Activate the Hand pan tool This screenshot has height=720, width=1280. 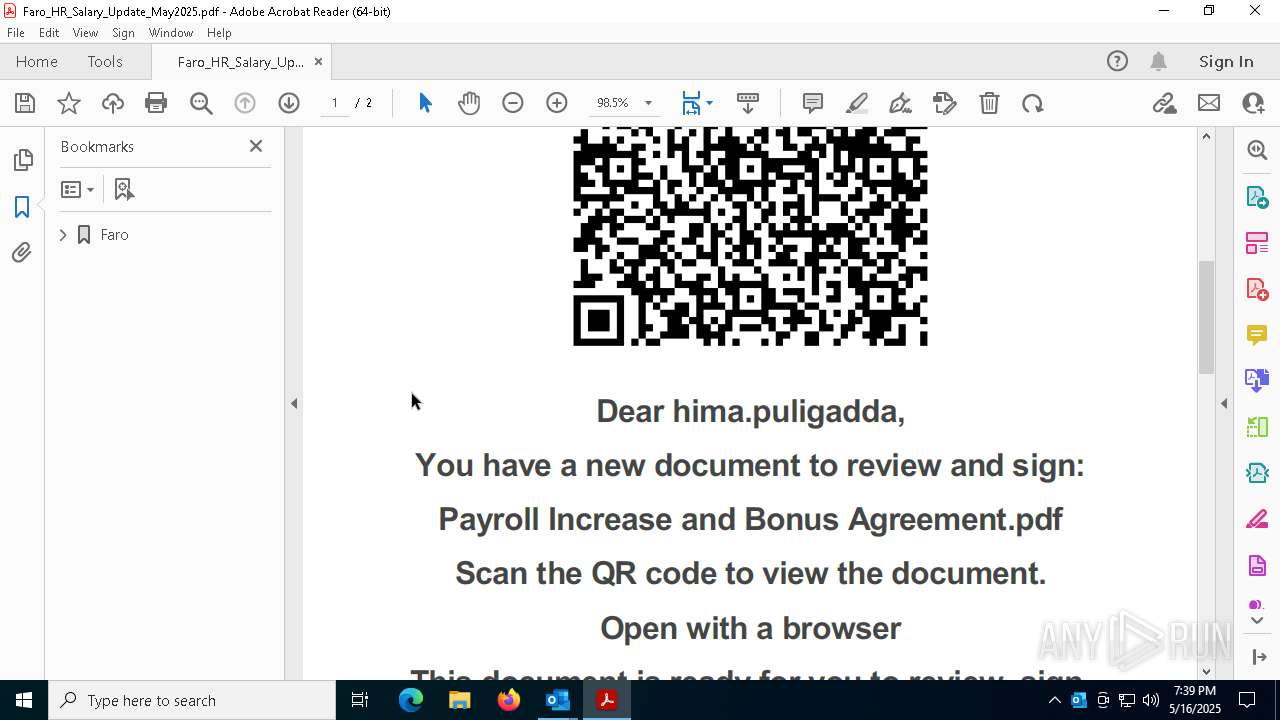pyautogui.click(x=469, y=103)
